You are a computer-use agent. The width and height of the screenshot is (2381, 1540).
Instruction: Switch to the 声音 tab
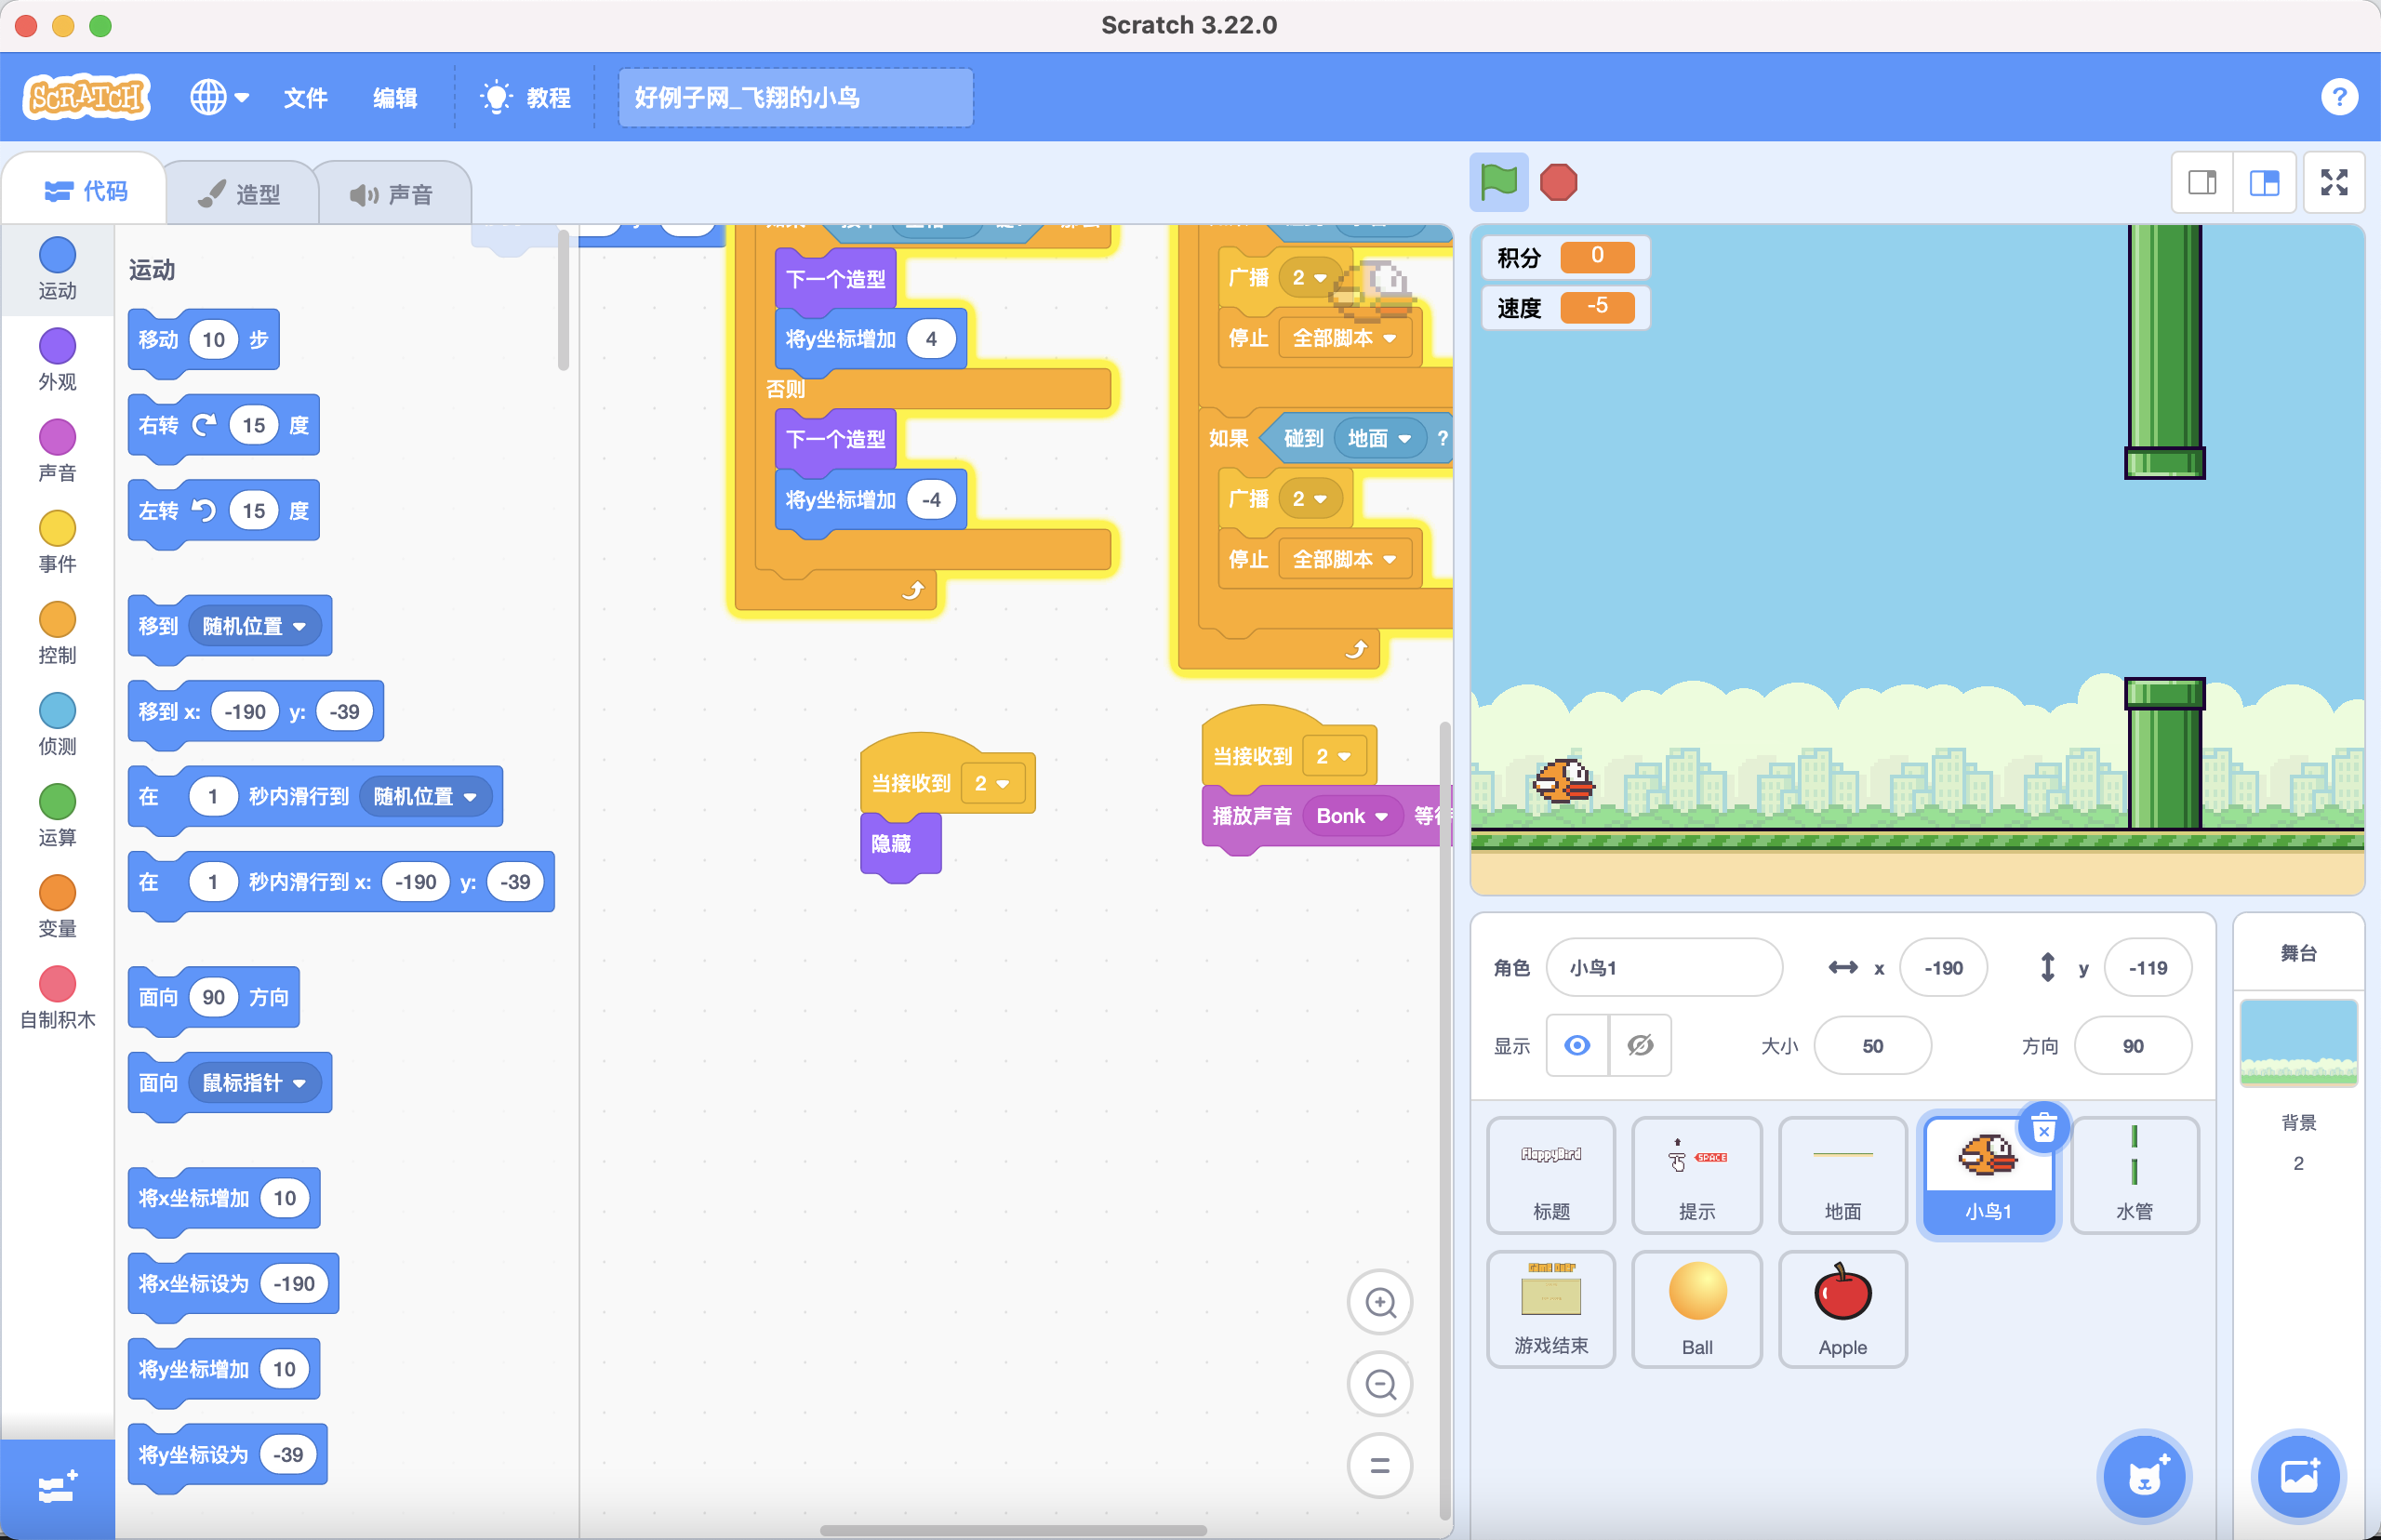pyautogui.click(x=392, y=194)
